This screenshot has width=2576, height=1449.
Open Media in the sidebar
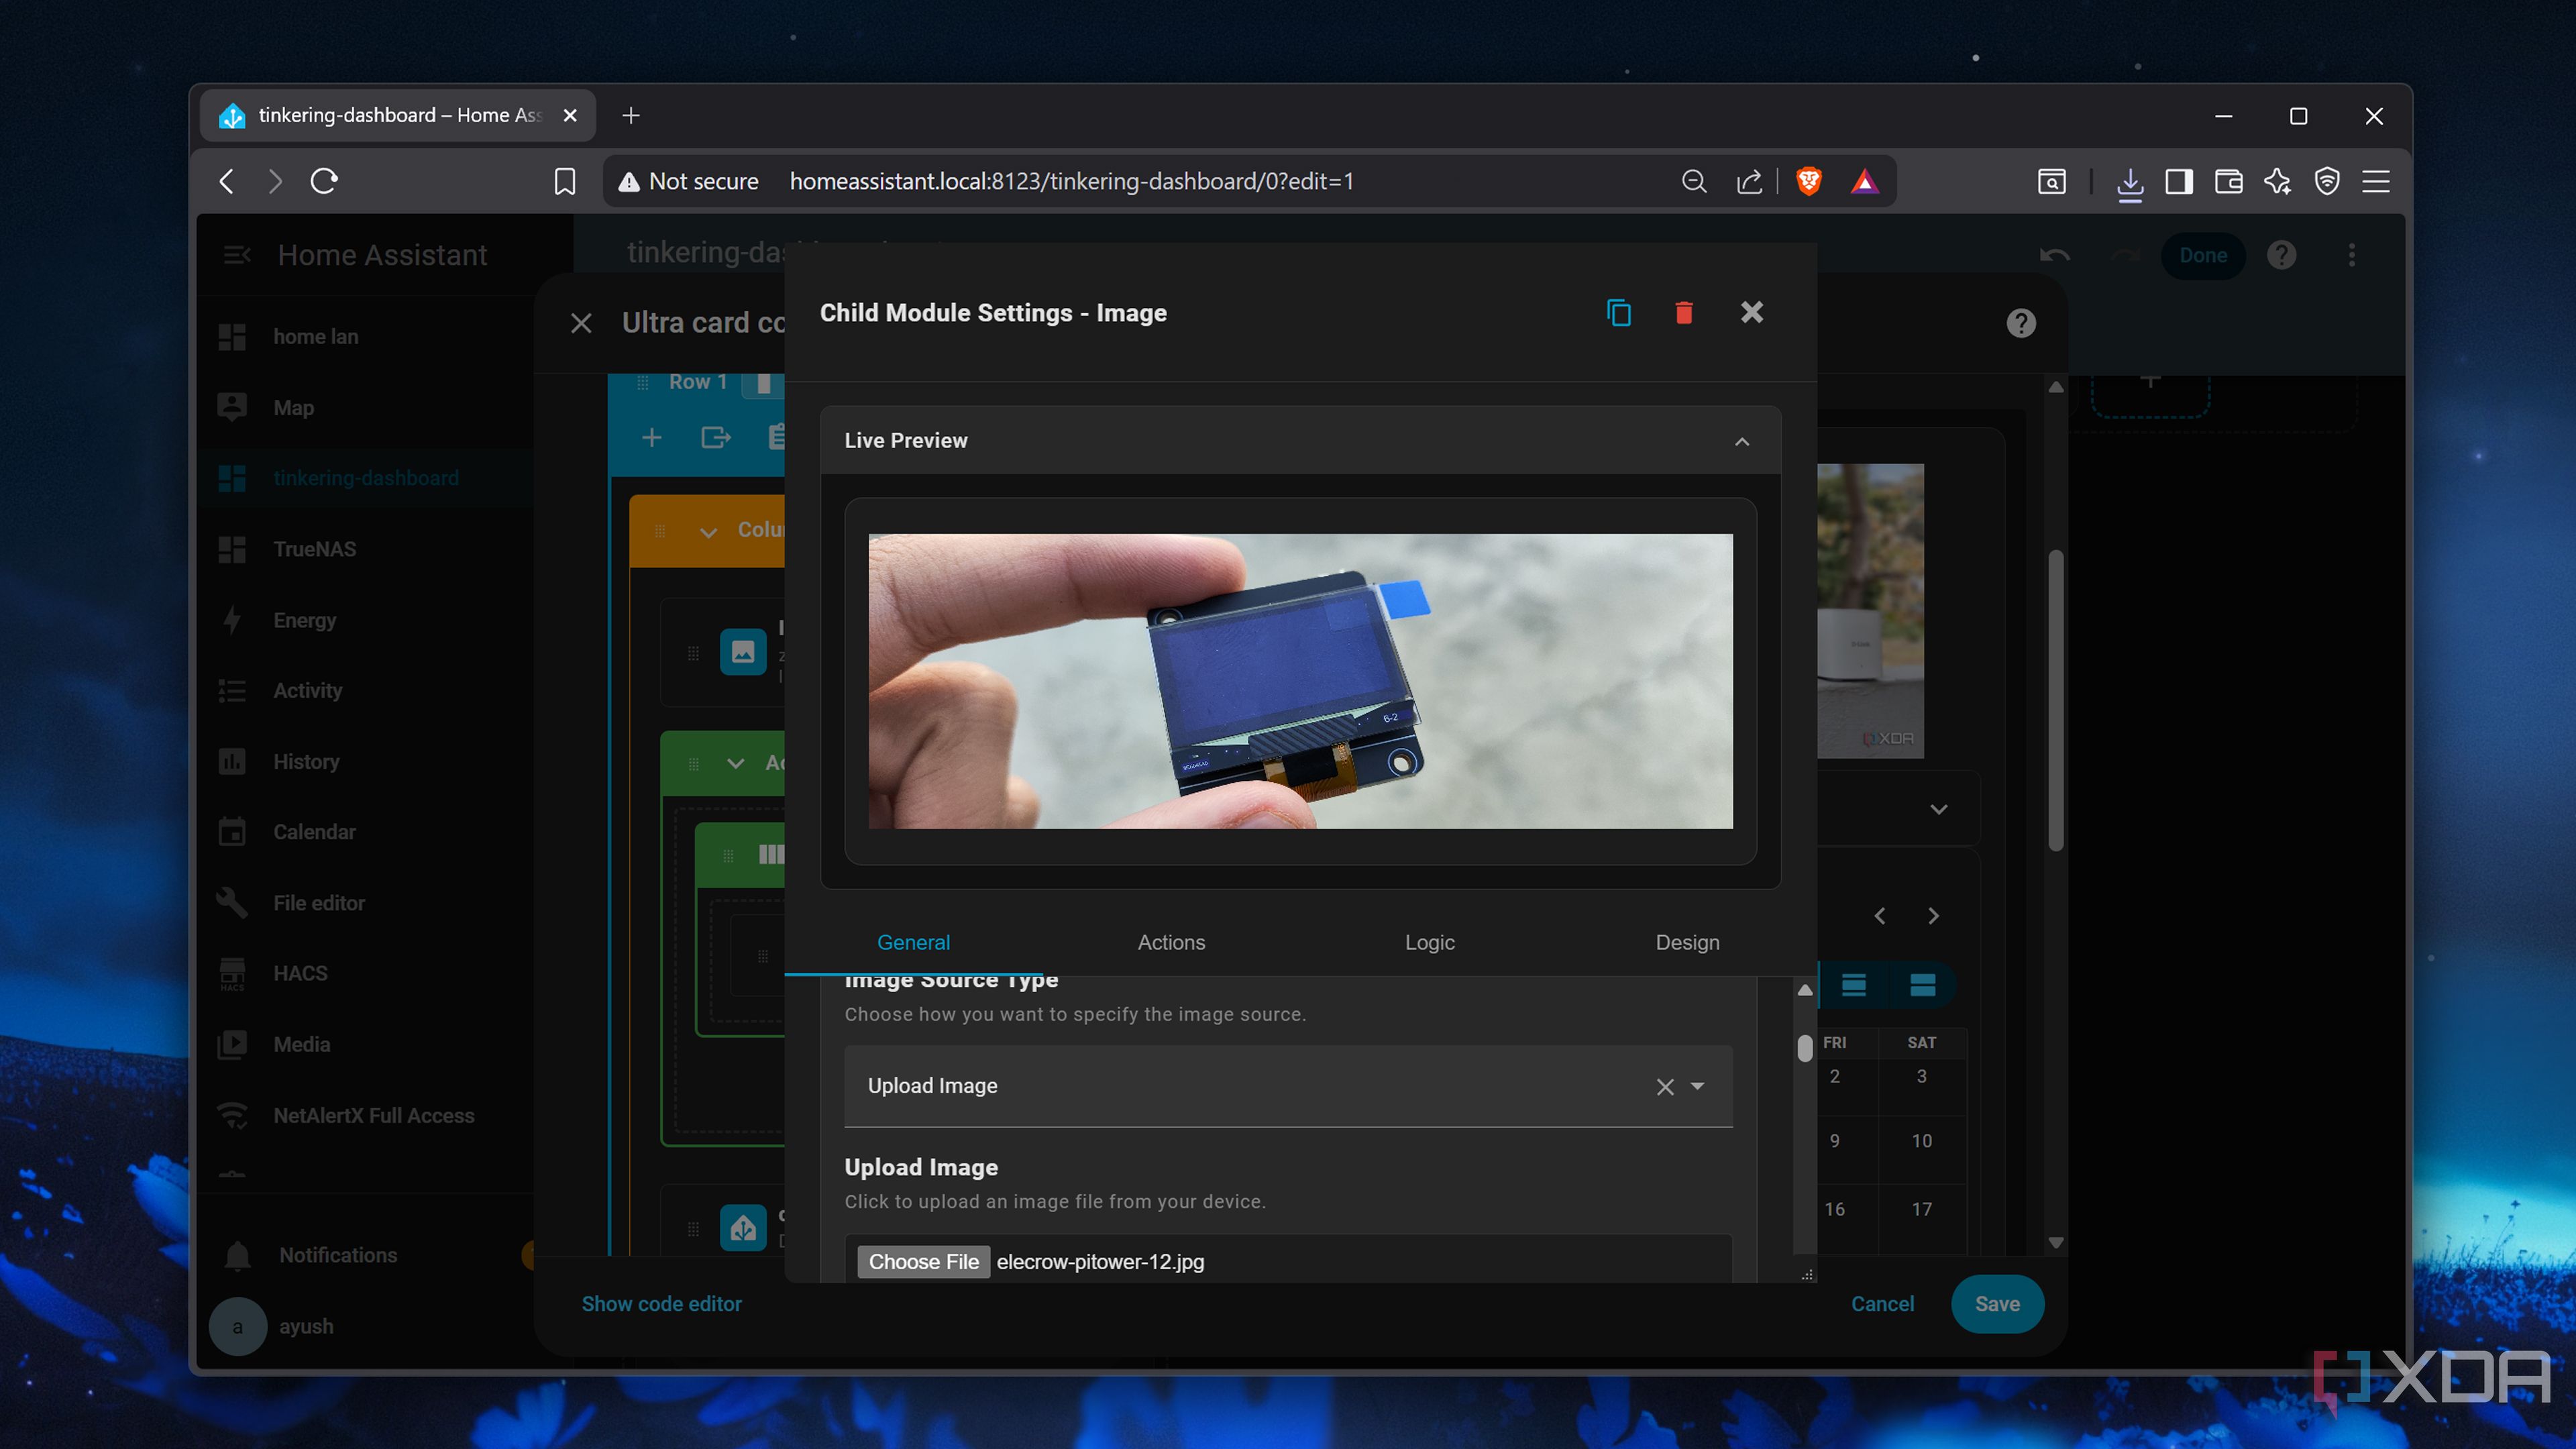[365, 1044]
